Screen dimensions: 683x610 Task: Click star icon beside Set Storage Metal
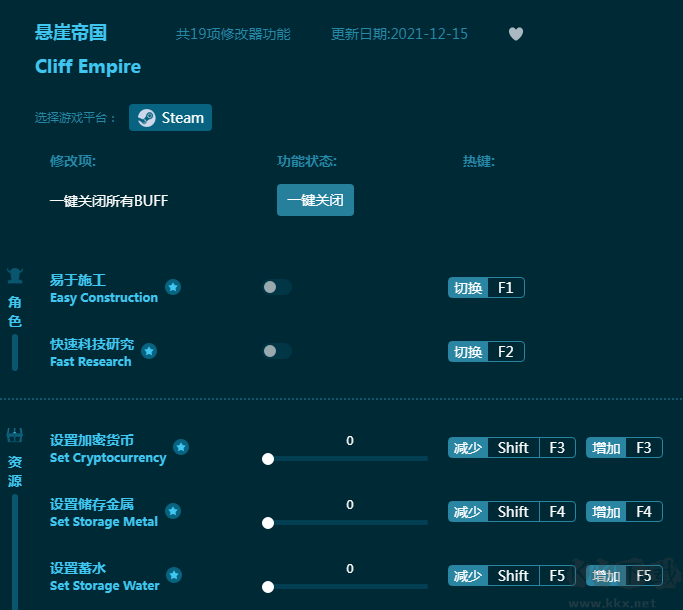[x=173, y=511]
